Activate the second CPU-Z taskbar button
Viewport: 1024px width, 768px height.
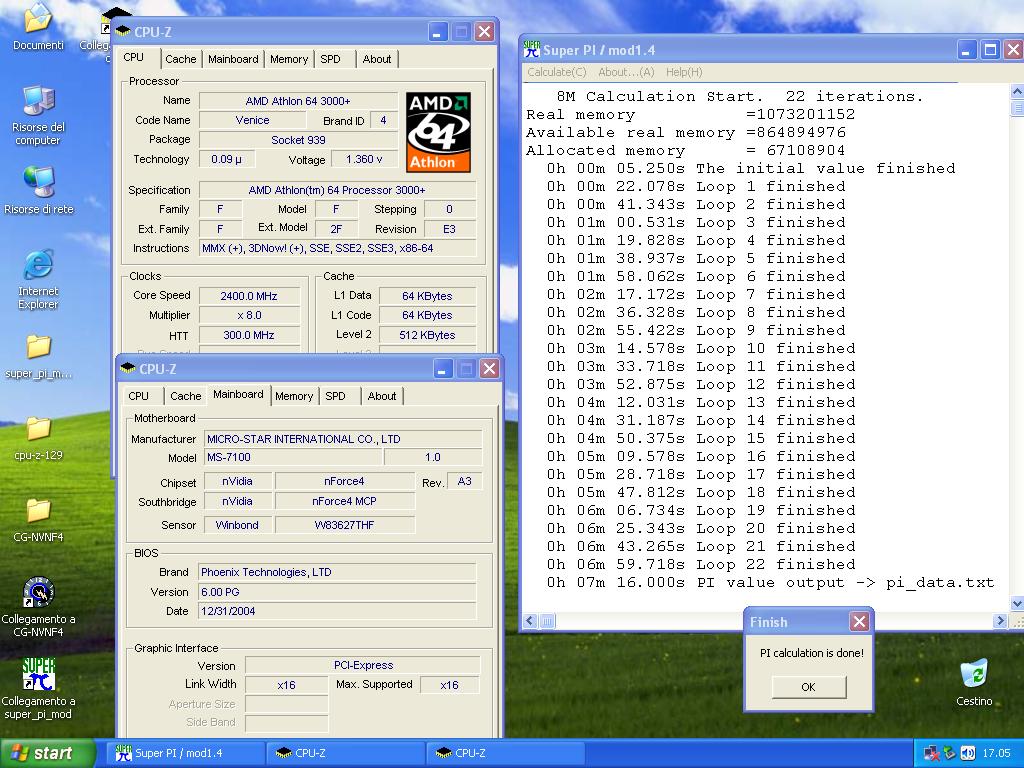(505, 753)
